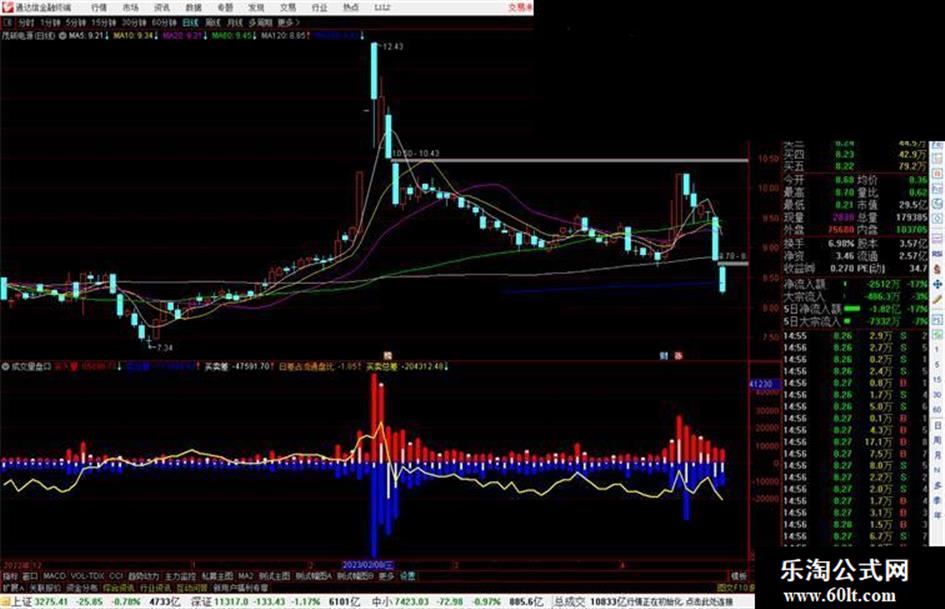Switch to the 分时 chart period
The height and width of the screenshot is (609, 945).
pos(26,23)
